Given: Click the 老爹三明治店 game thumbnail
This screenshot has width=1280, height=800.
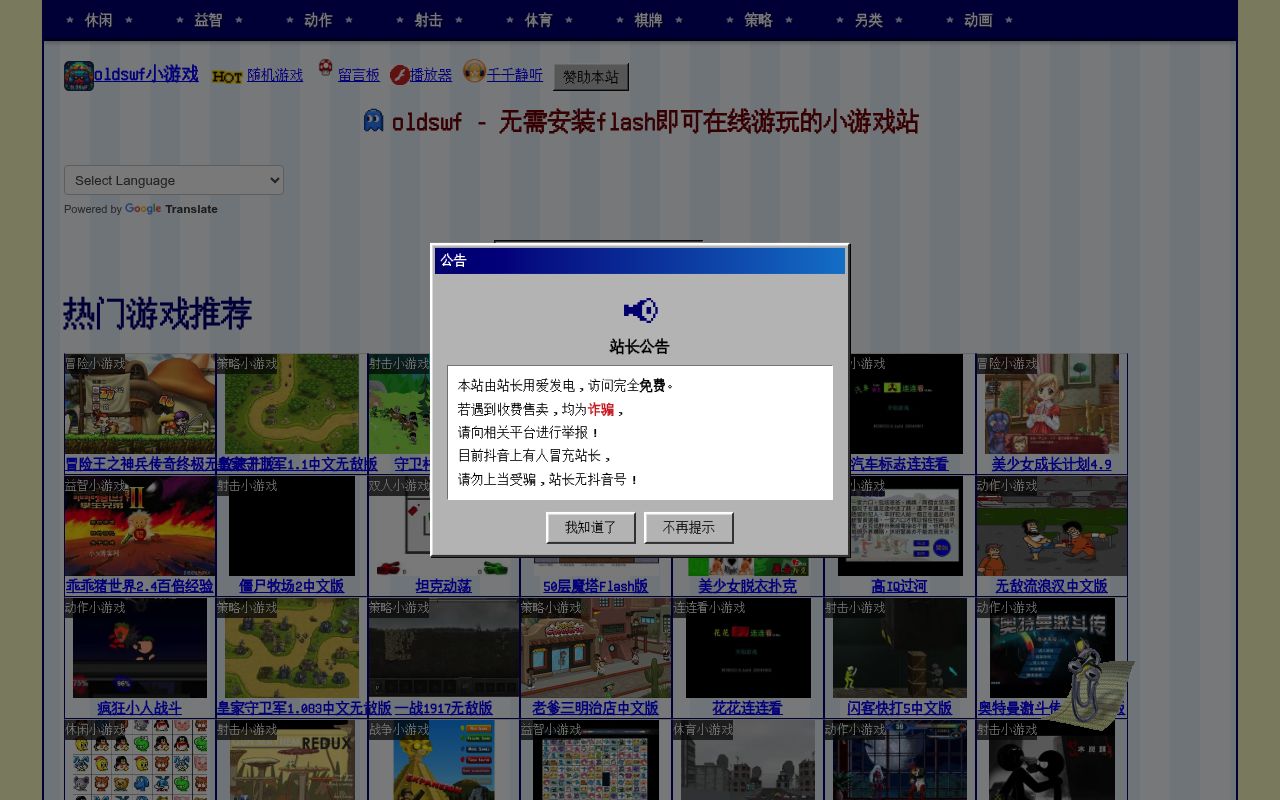Looking at the screenshot, I should pos(595,648).
